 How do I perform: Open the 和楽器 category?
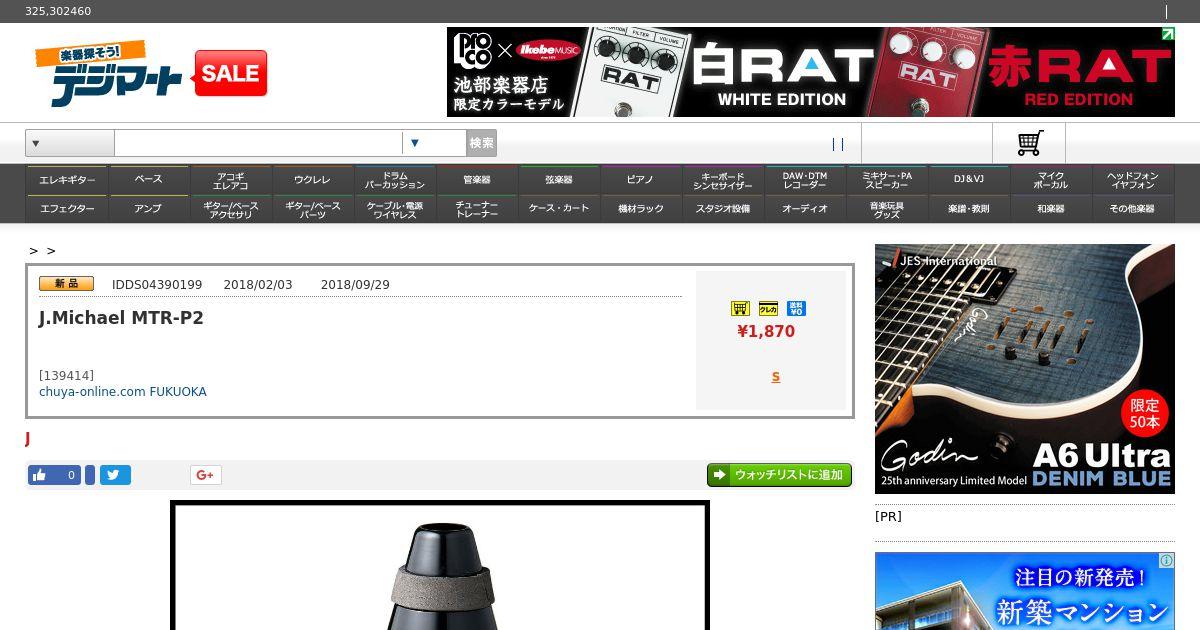click(x=1050, y=209)
